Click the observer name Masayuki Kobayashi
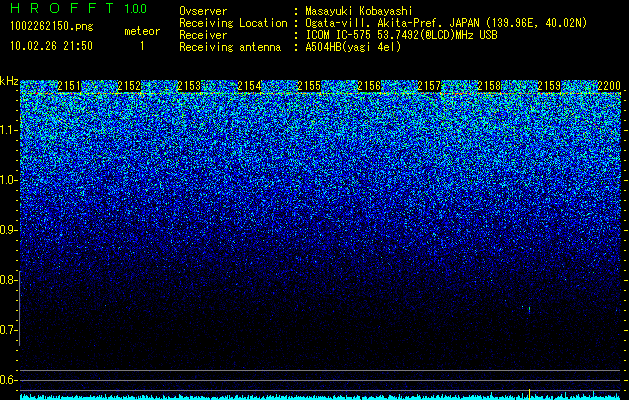The height and width of the screenshot is (400, 629). (x=359, y=11)
